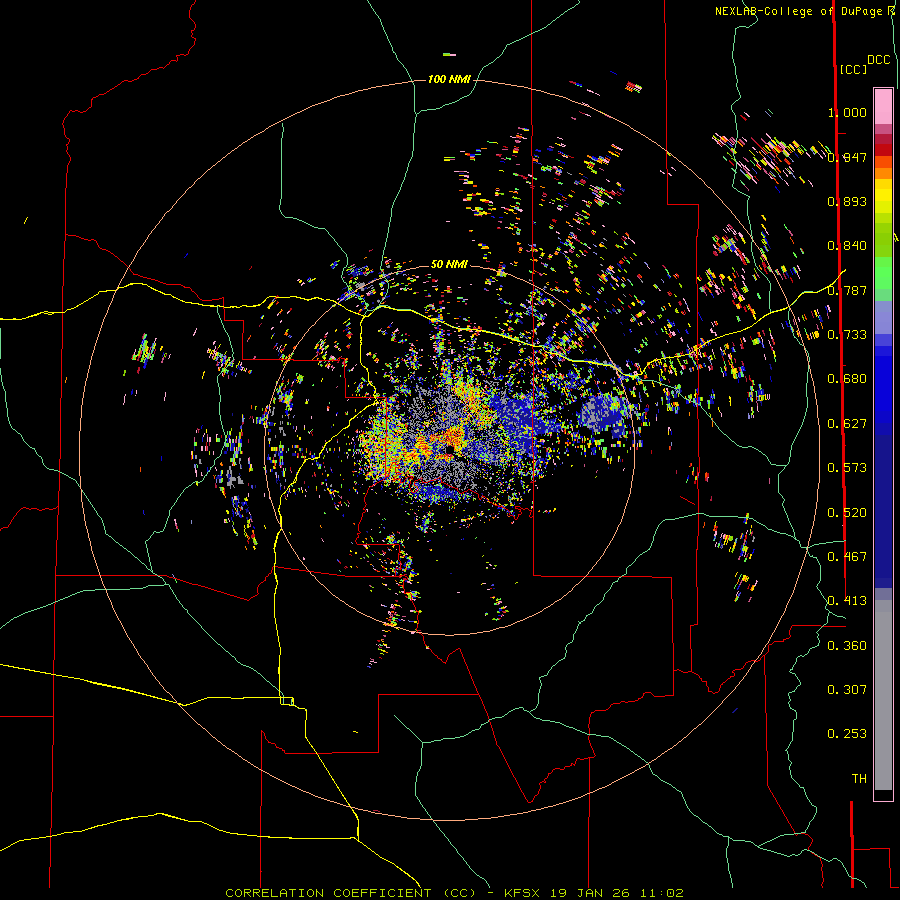Click the KFSX radar site identifier
The image size is (900, 900).
click(x=522, y=893)
